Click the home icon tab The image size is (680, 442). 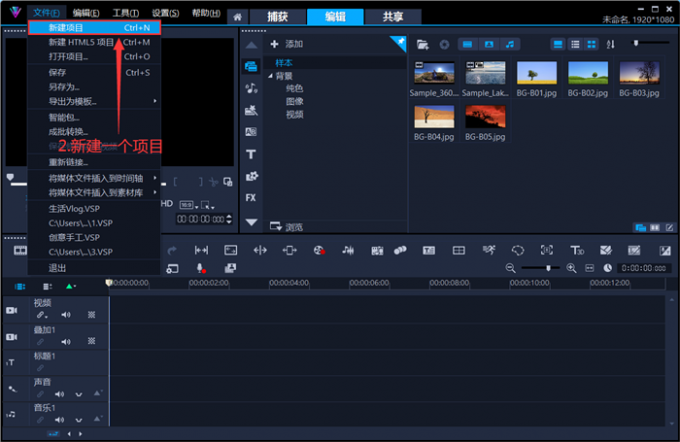pos(237,16)
